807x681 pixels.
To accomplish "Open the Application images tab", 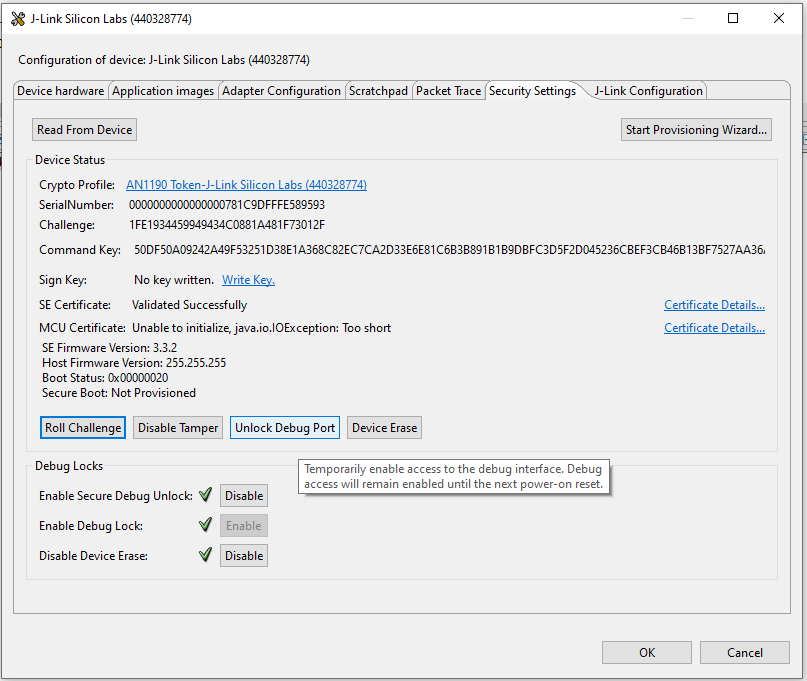I will point(163,91).
